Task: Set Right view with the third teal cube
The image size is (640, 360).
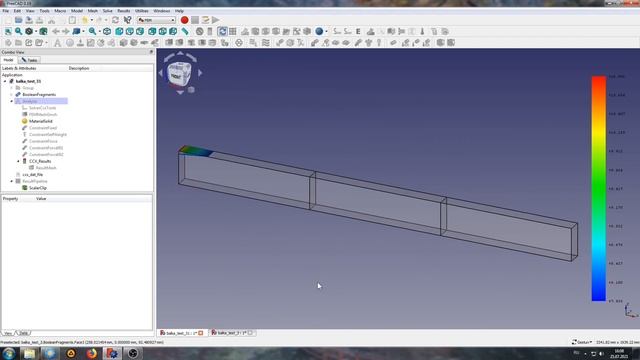Action: pos(140,31)
